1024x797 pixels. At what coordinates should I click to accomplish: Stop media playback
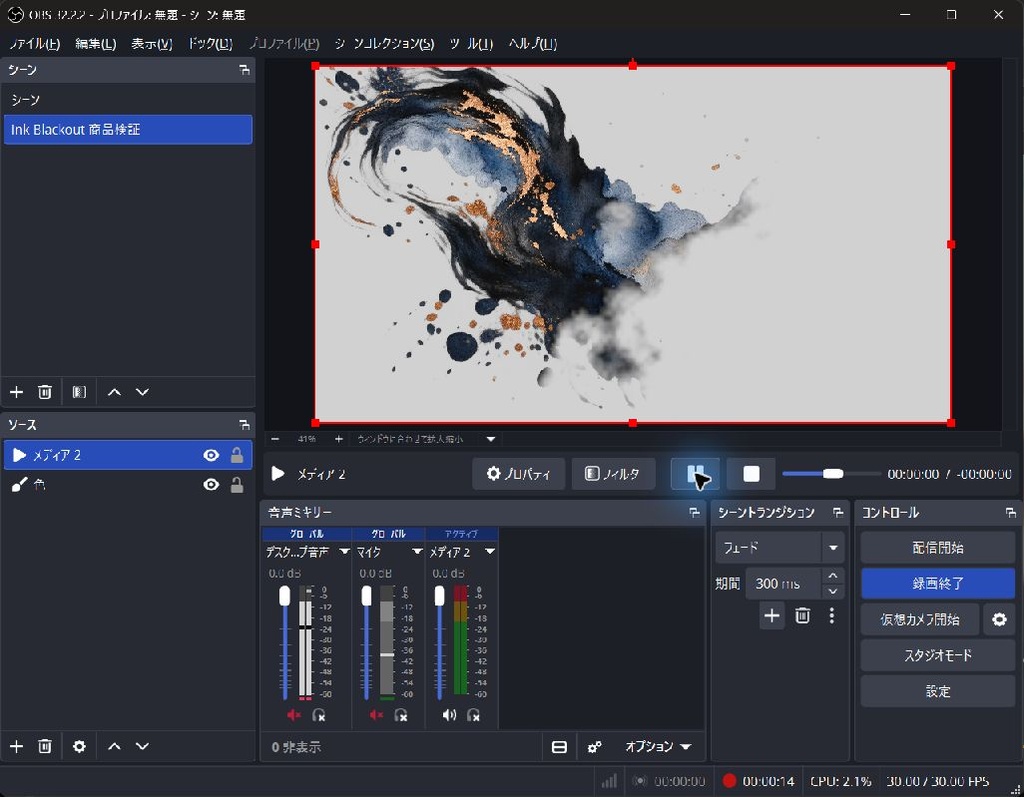(751, 474)
